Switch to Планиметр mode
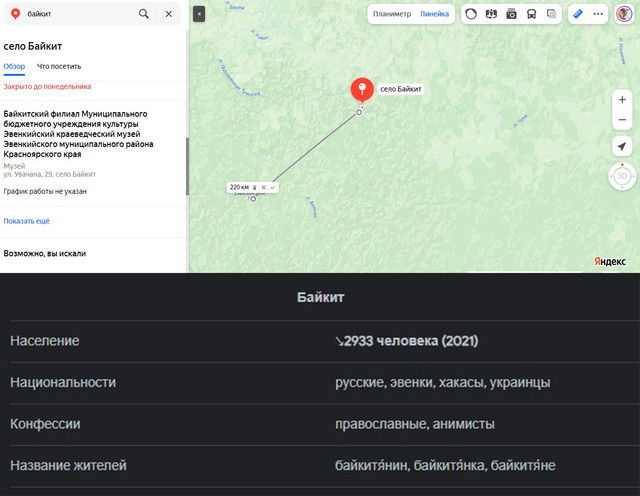Screen dimensions: 640x496 pyautogui.click(x=392, y=14)
